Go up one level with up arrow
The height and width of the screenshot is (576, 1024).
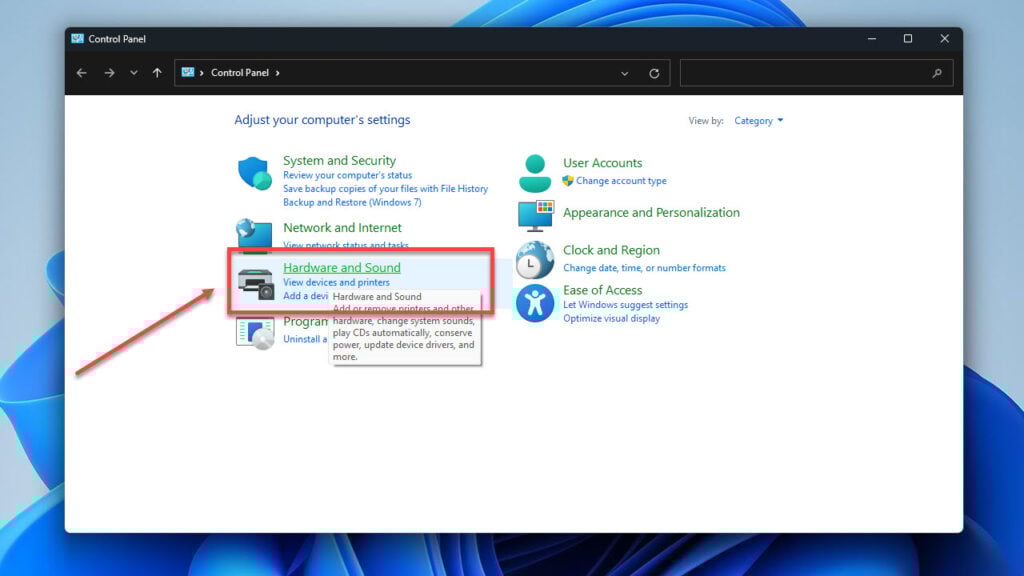tap(157, 73)
